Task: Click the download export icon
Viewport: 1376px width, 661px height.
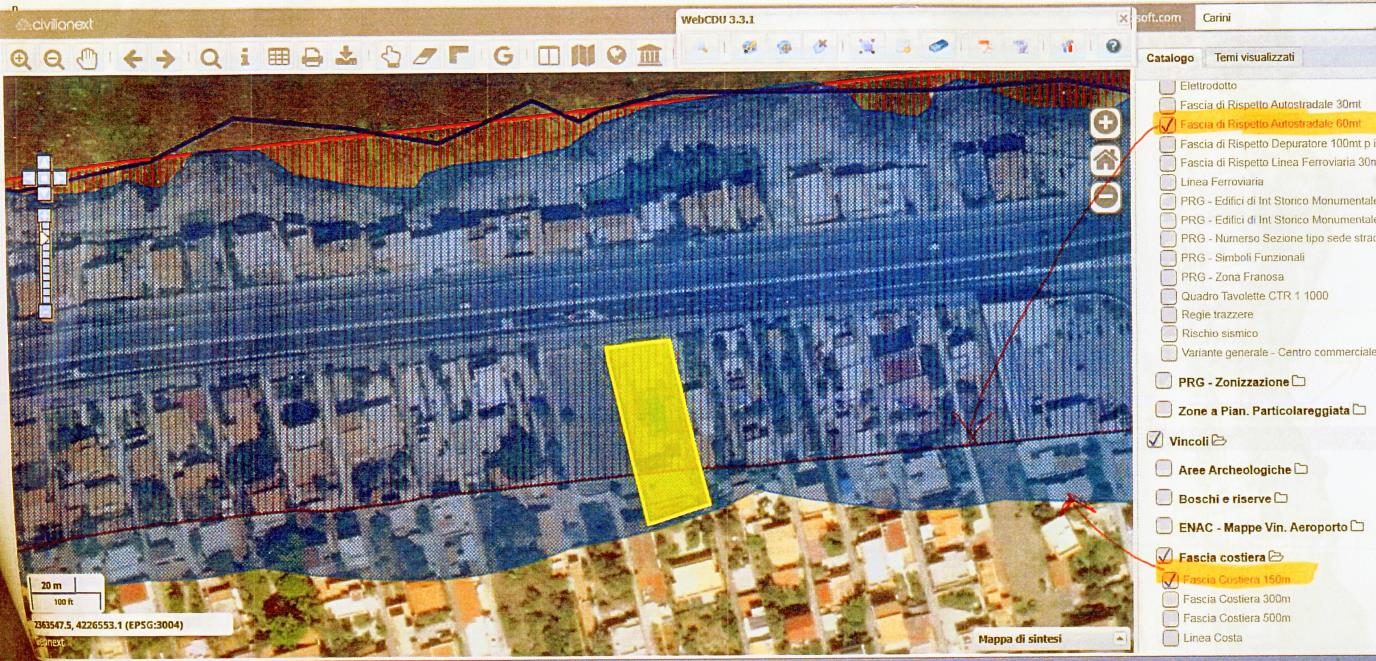Action: pos(346,56)
